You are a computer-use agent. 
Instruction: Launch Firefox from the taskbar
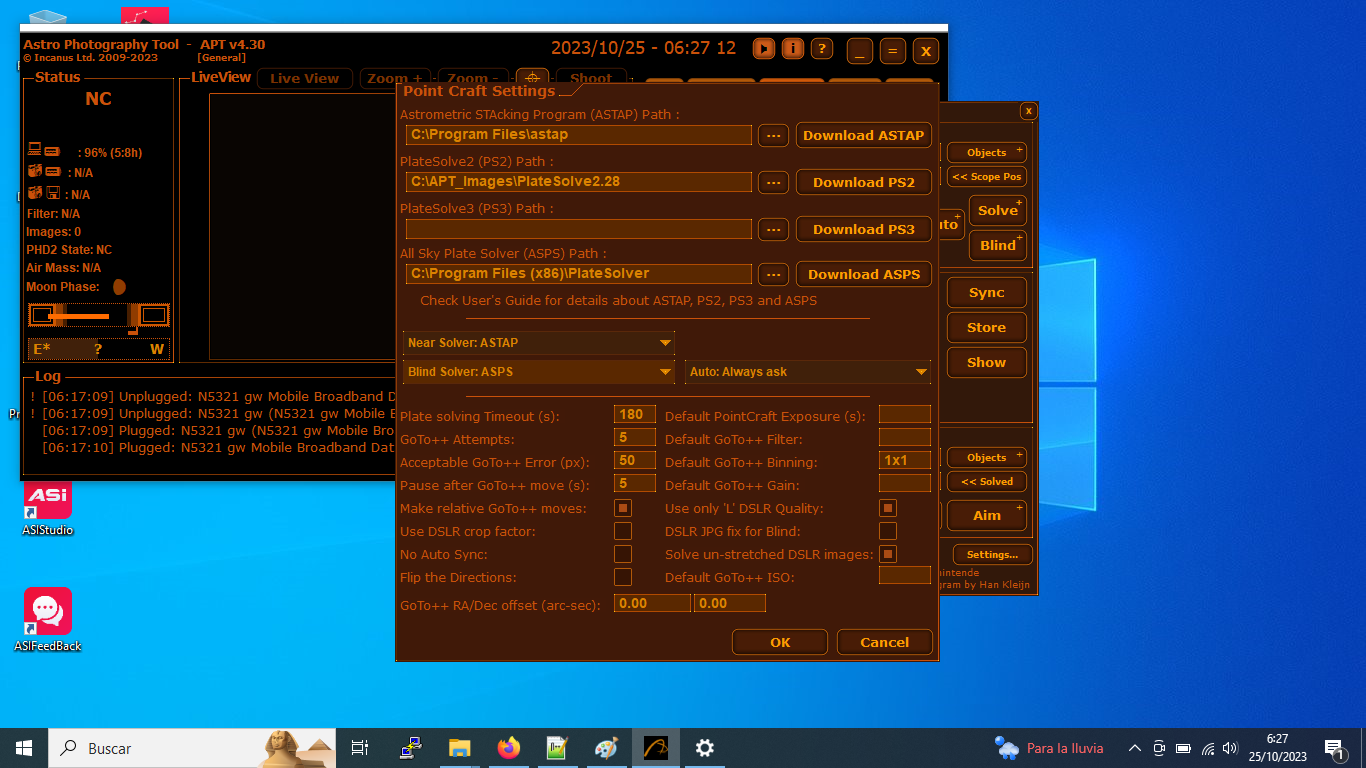point(508,748)
